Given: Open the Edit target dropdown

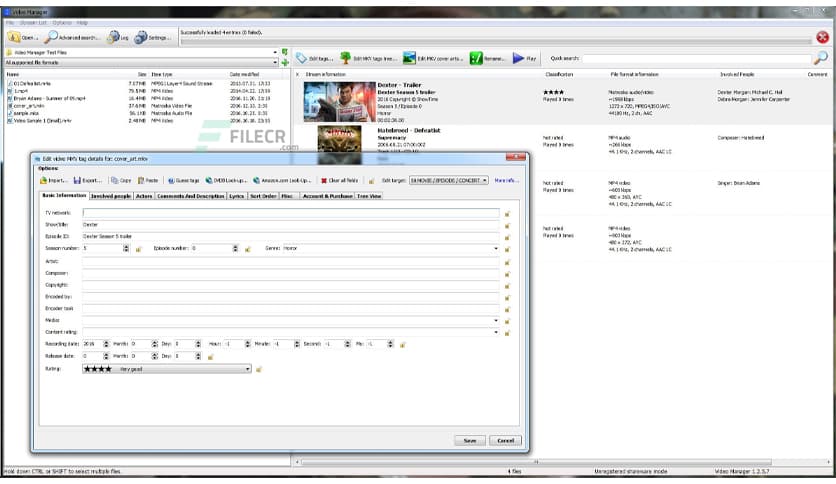Looking at the screenshot, I should (x=448, y=181).
